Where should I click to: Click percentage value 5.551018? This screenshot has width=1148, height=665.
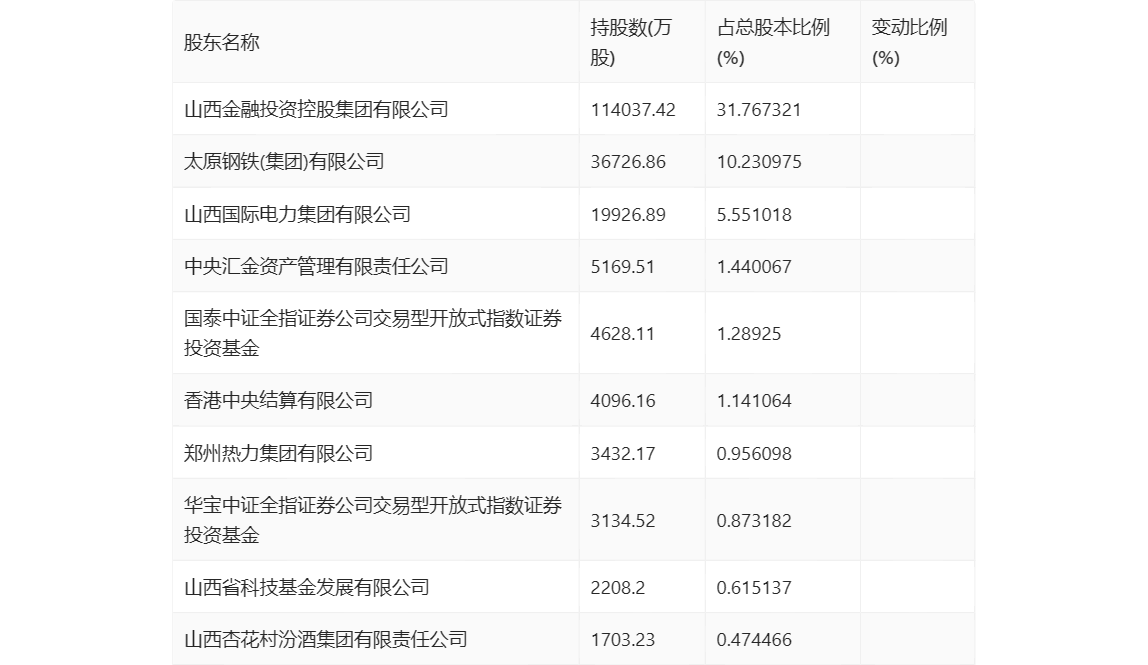754,215
